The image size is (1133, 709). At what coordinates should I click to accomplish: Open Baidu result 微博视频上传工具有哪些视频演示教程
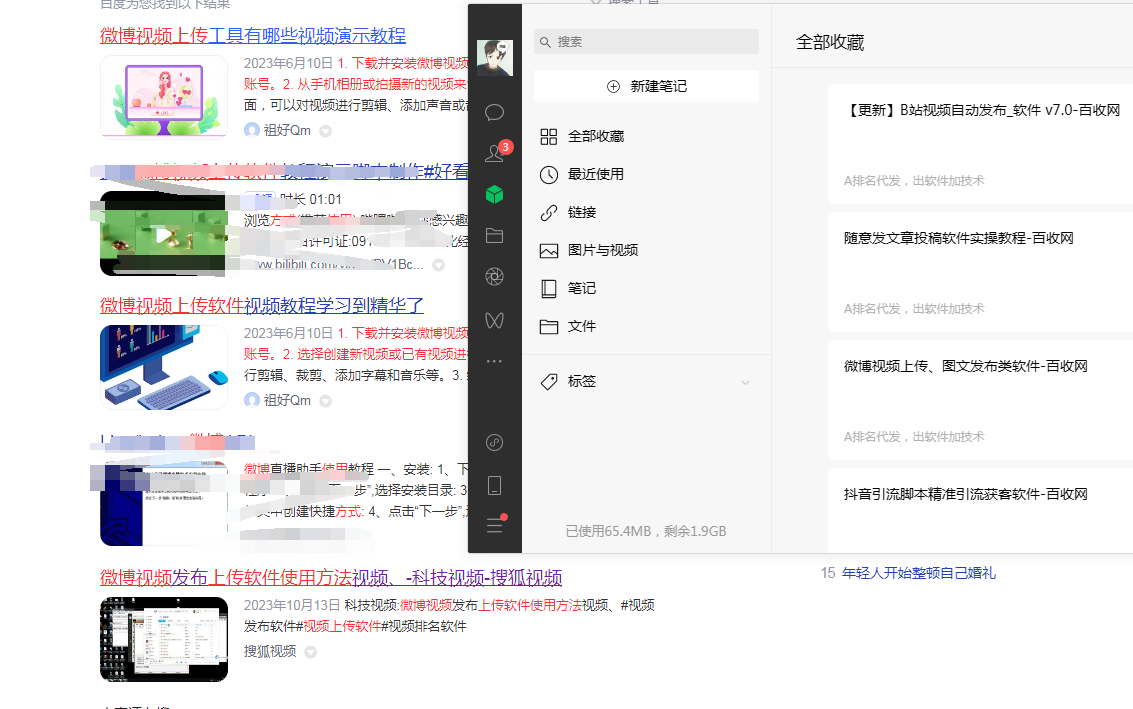[x=253, y=35]
